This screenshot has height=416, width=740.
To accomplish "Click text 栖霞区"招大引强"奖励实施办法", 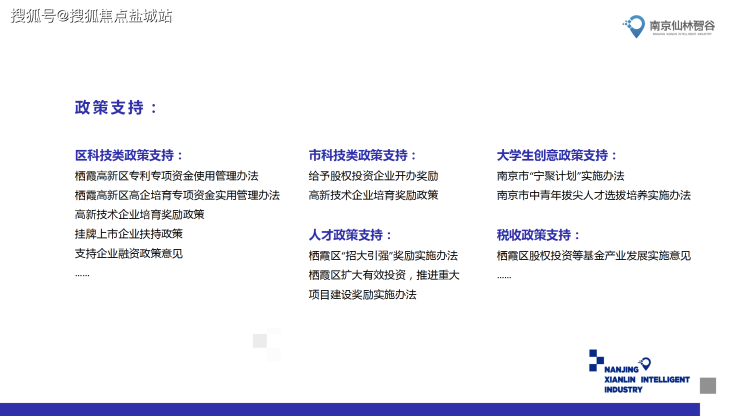I will tap(383, 255).
